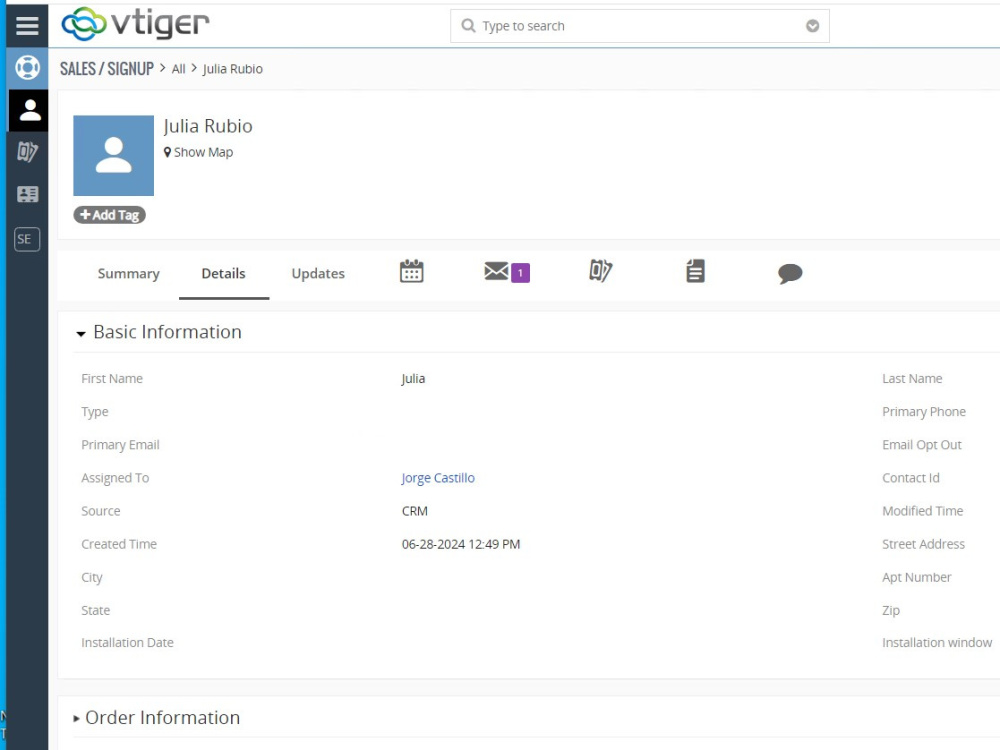This screenshot has width=1000, height=750.
Task: Select the Details tab
Action: [x=224, y=274]
